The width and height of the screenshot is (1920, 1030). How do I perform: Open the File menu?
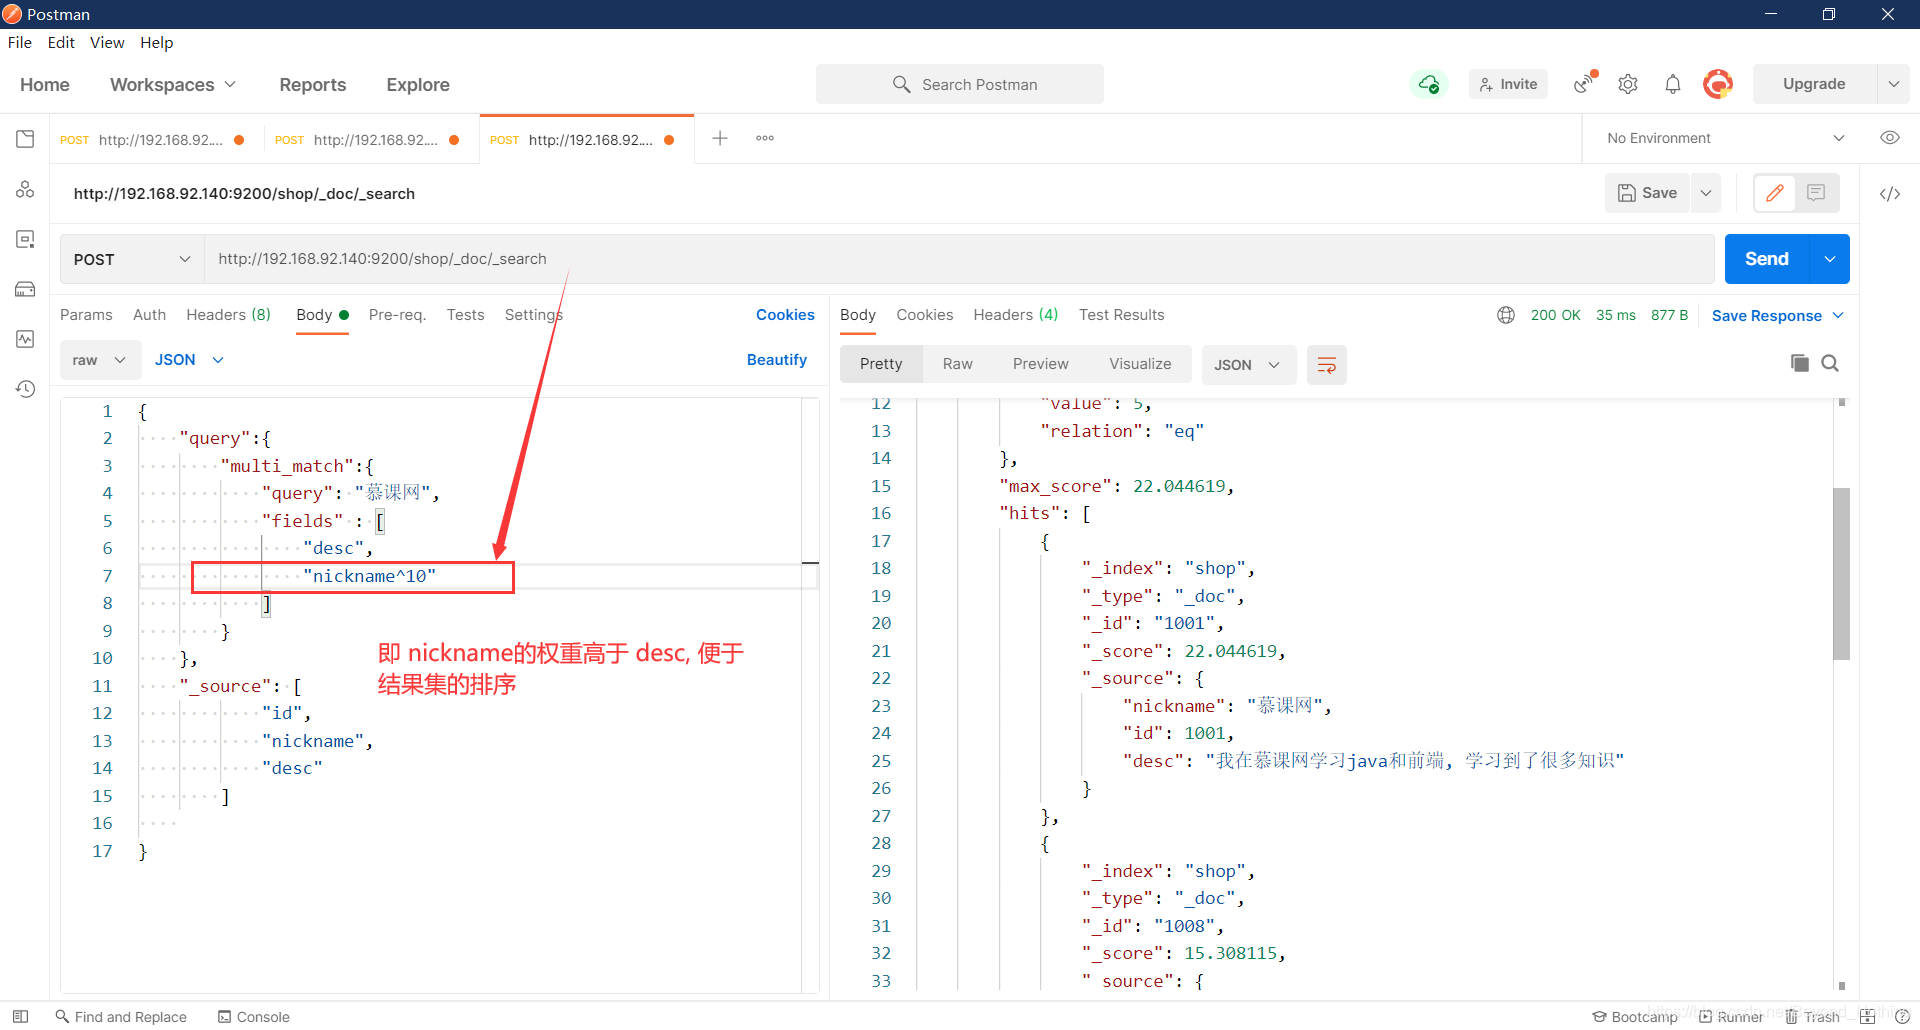point(20,42)
